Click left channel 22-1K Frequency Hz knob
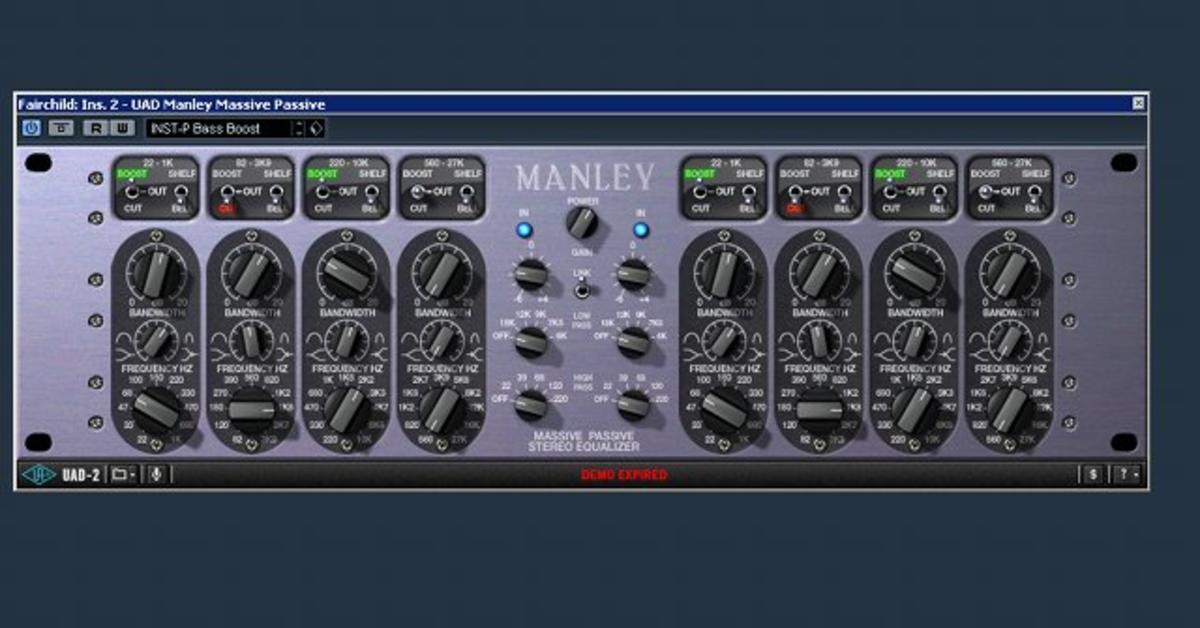1200x628 pixels. [x=158, y=410]
